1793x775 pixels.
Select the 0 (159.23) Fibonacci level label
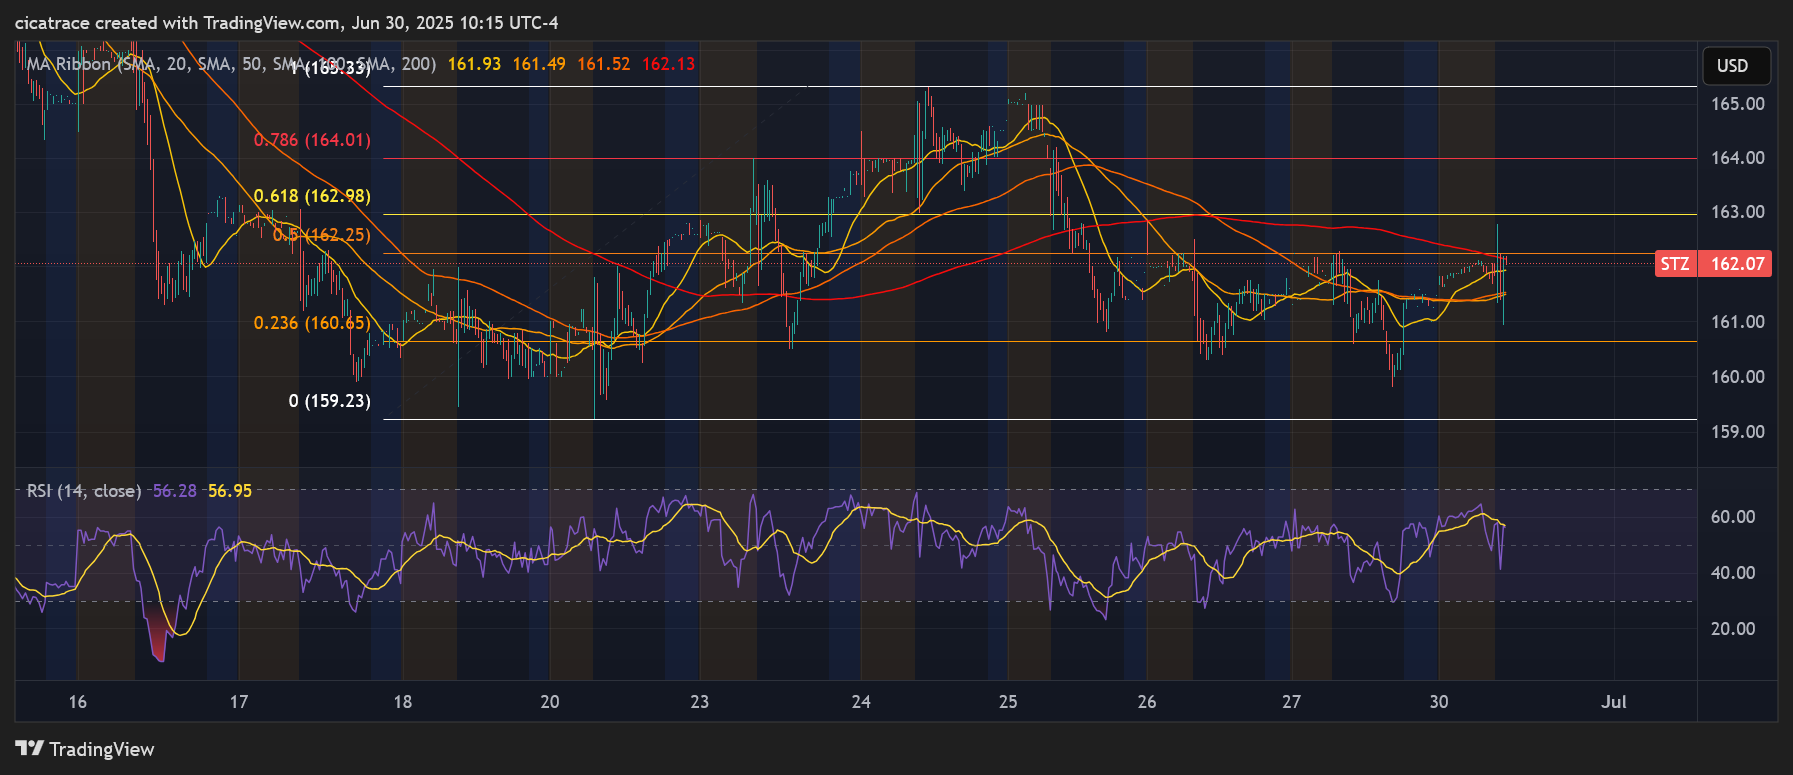pyautogui.click(x=330, y=401)
